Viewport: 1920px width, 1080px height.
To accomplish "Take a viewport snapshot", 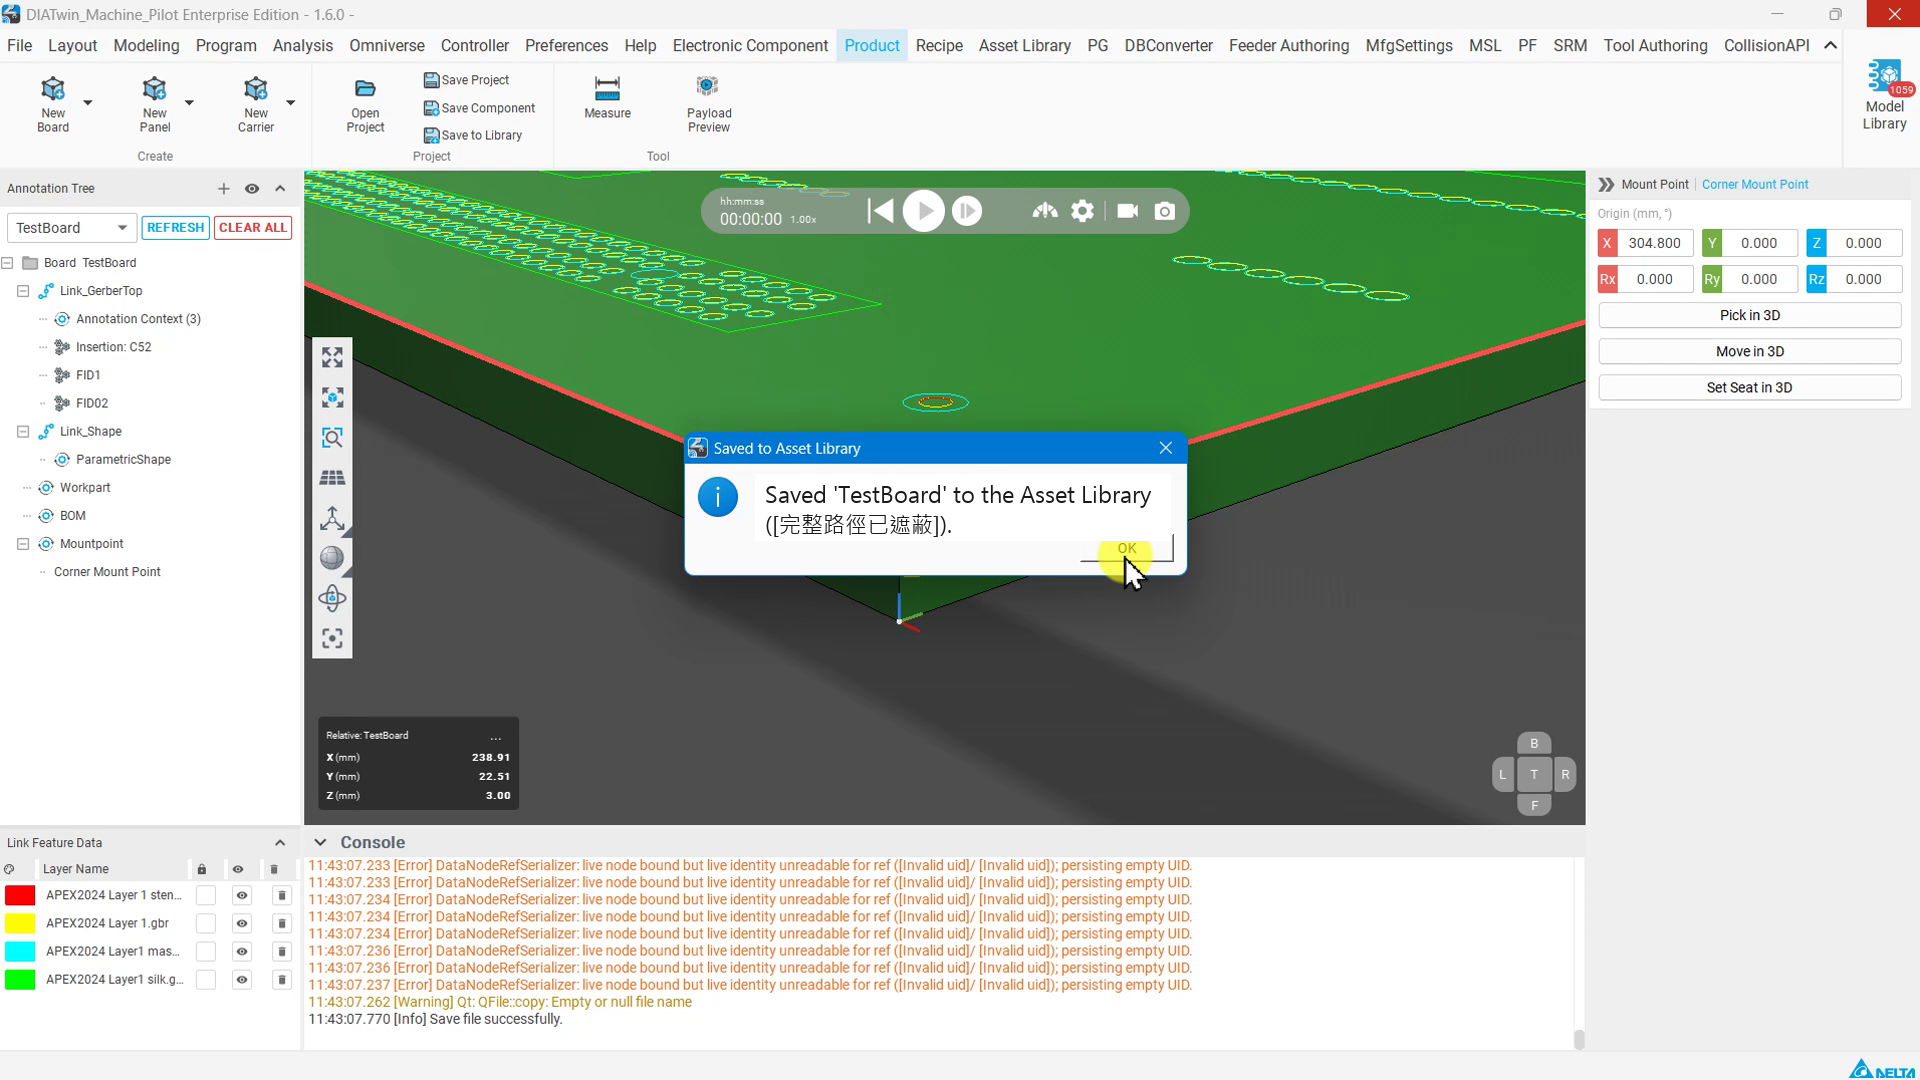I will point(1165,211).
